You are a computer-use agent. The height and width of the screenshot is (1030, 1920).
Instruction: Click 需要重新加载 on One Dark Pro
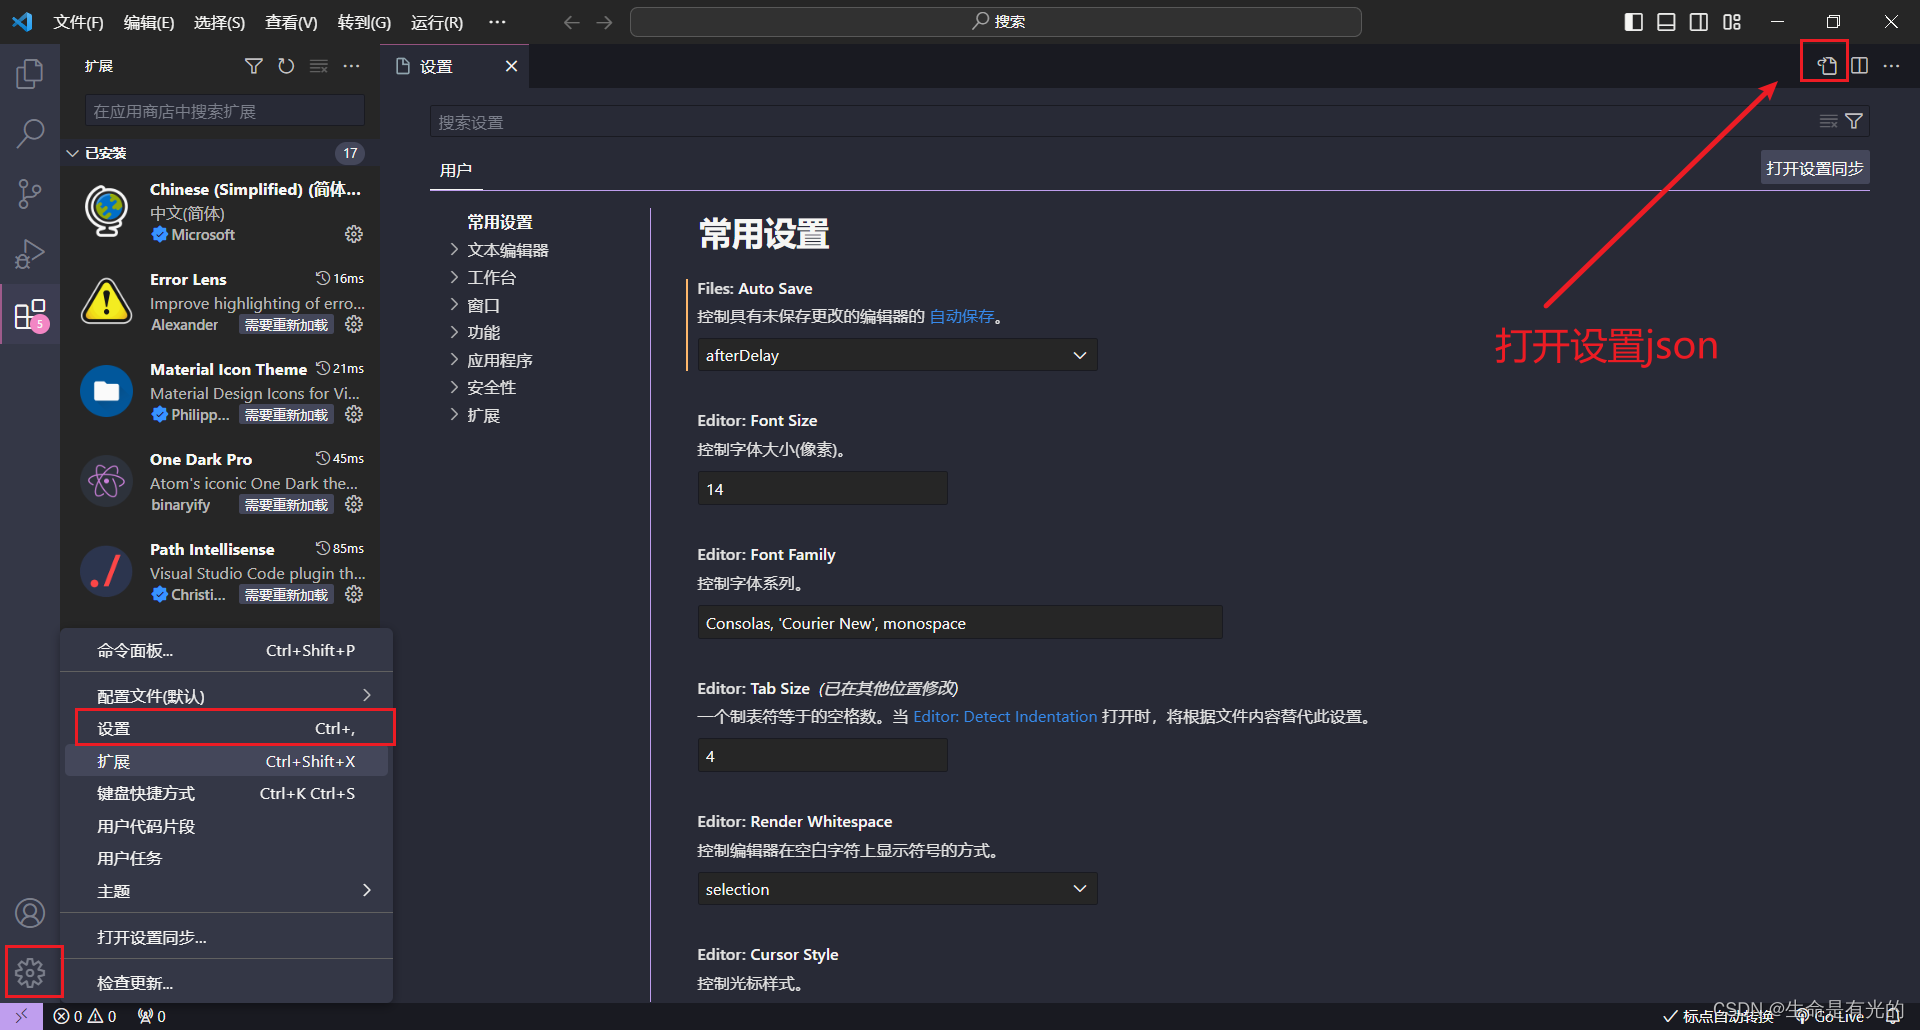[x=287, y=505]
